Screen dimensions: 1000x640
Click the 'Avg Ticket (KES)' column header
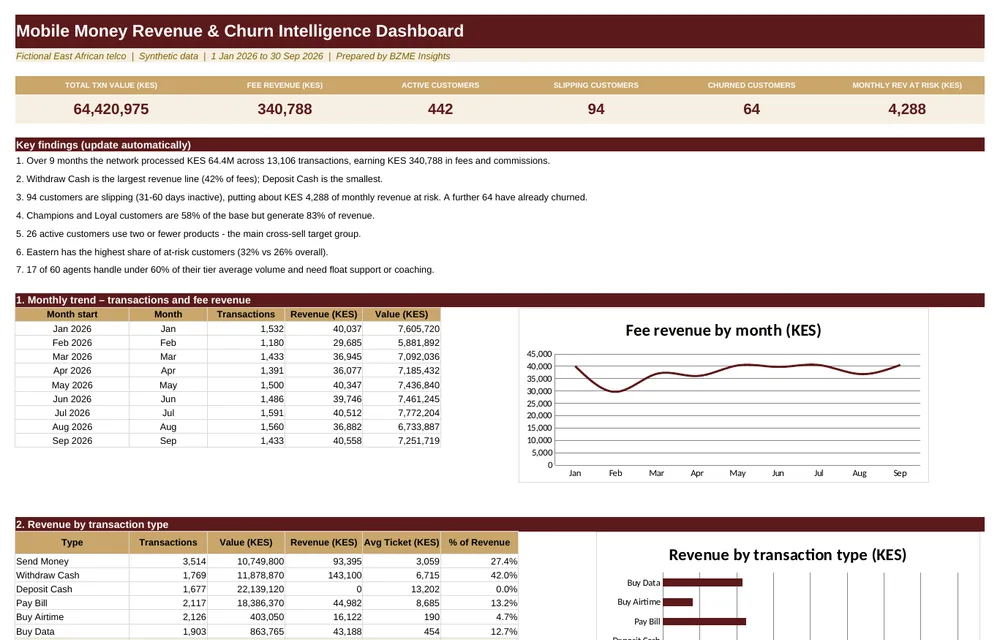(402, 542)
